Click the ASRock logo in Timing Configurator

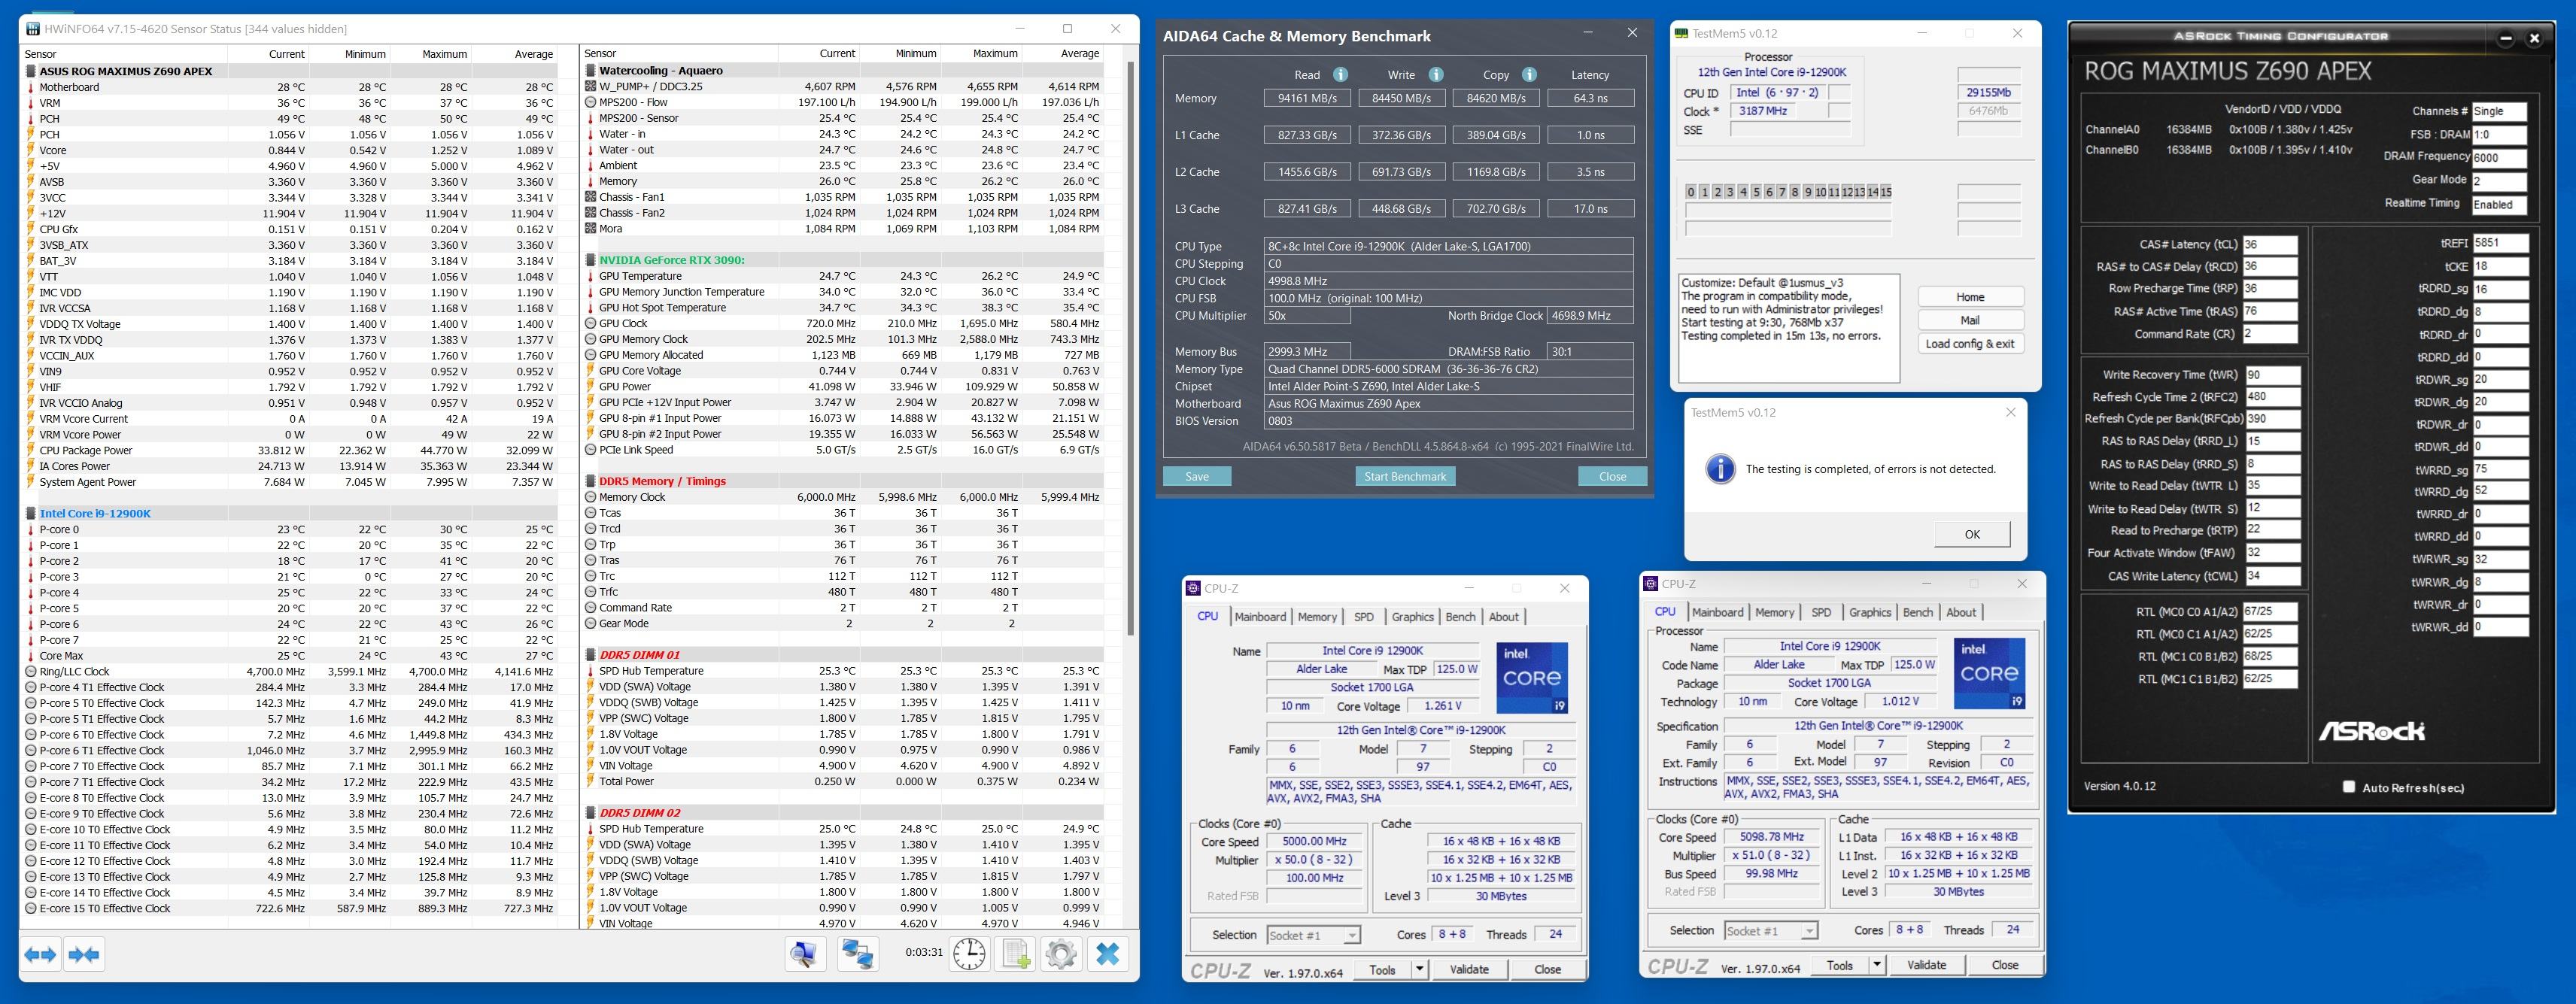pos(2371,731)
